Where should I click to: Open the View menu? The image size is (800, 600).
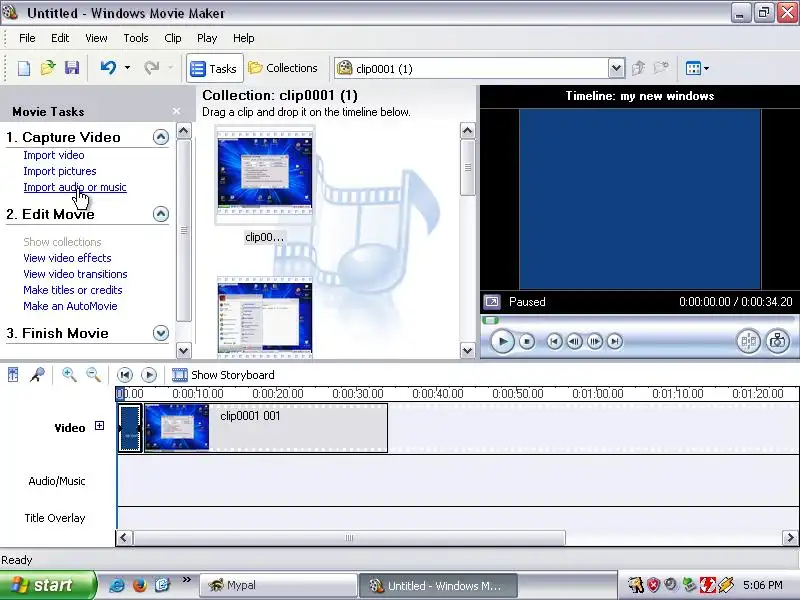click(96, 38)
